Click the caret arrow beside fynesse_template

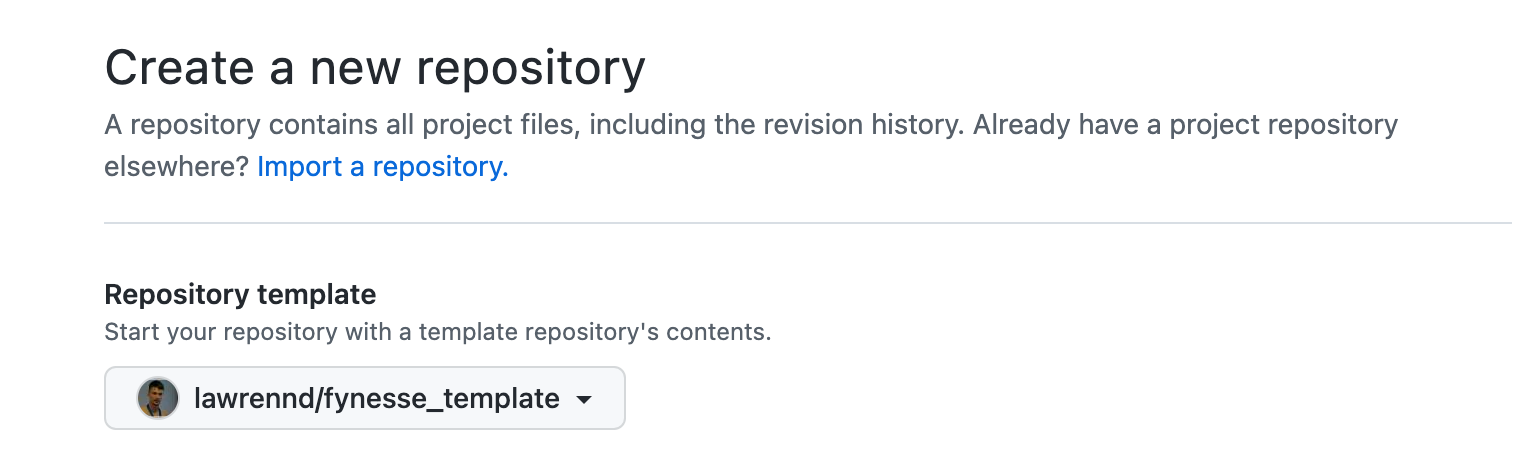[585, 400]
